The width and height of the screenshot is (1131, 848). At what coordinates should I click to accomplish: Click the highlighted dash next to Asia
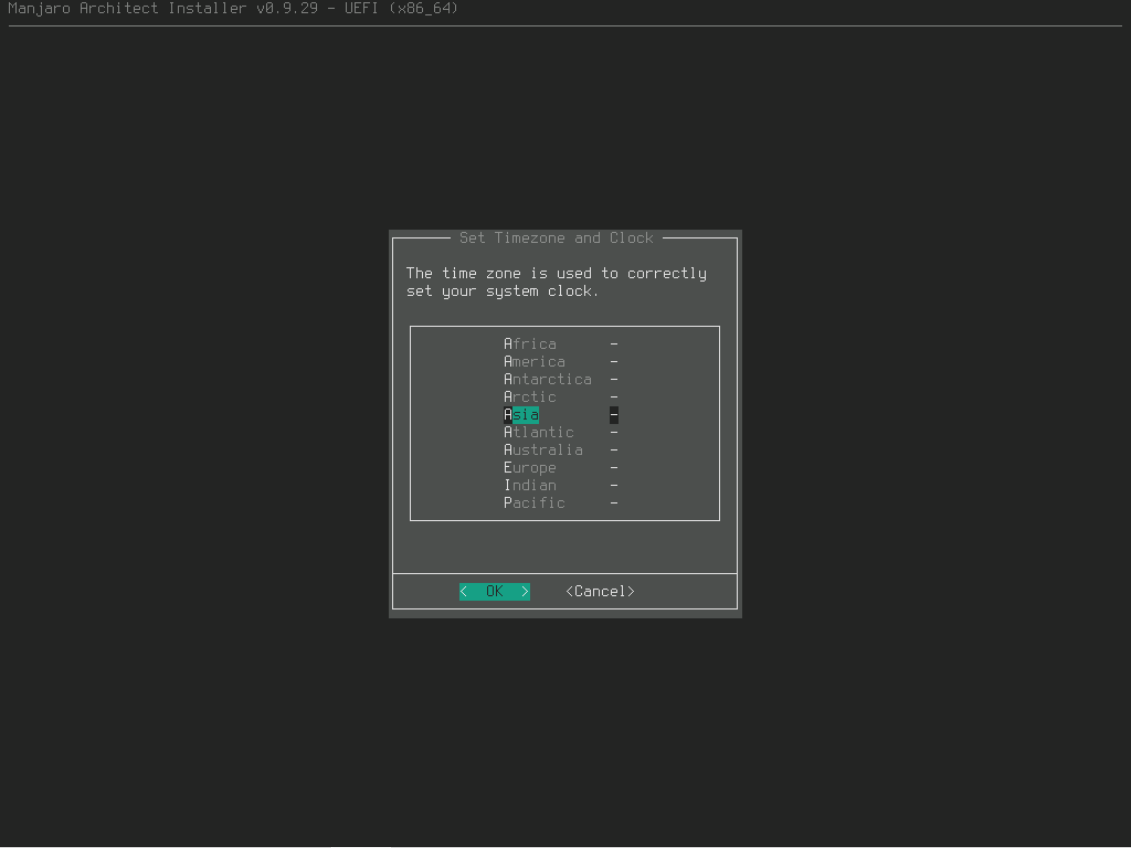614,415
